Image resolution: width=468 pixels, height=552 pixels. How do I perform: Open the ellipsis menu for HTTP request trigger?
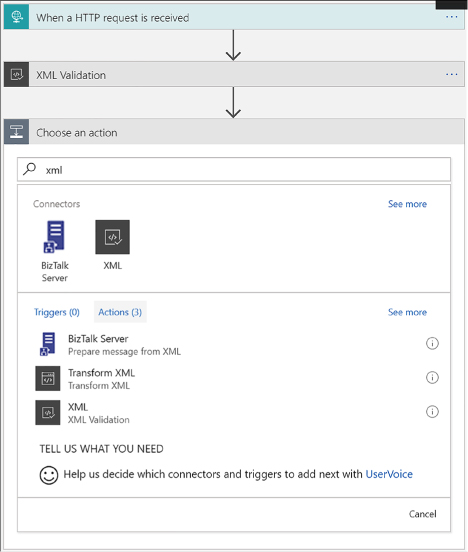click(x=451, y=17)
